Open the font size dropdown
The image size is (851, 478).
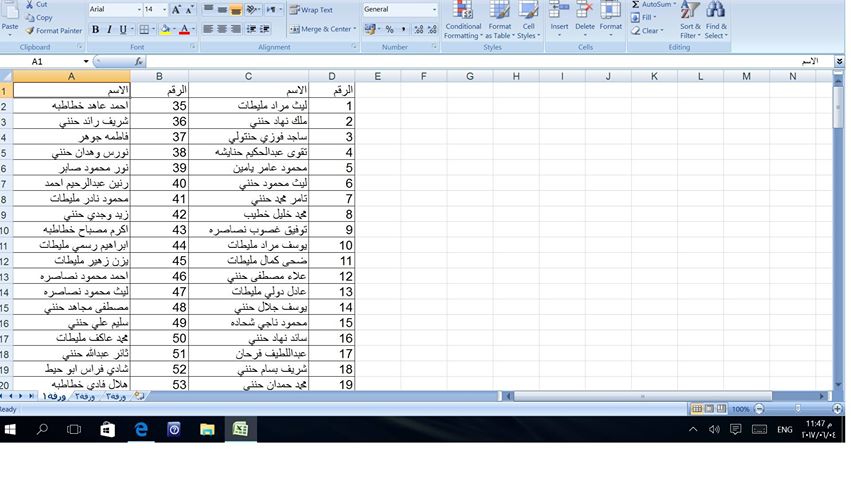pos(164,10)
